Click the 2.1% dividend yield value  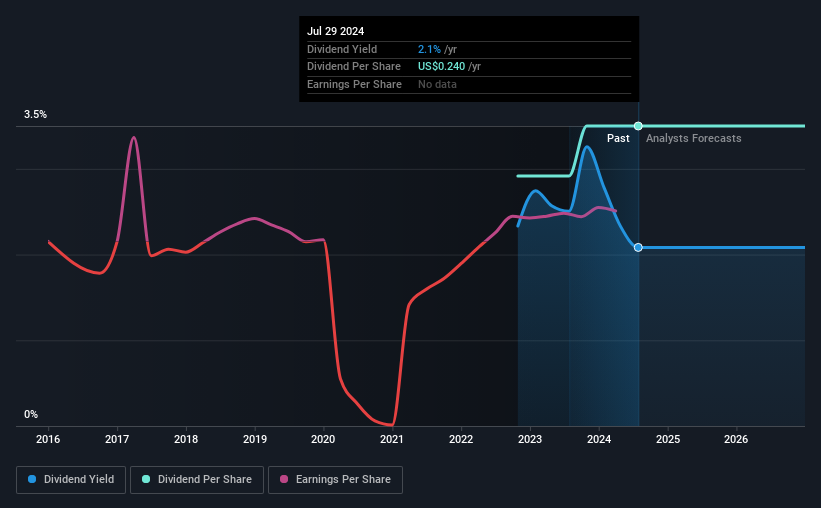tap(429, 49)
